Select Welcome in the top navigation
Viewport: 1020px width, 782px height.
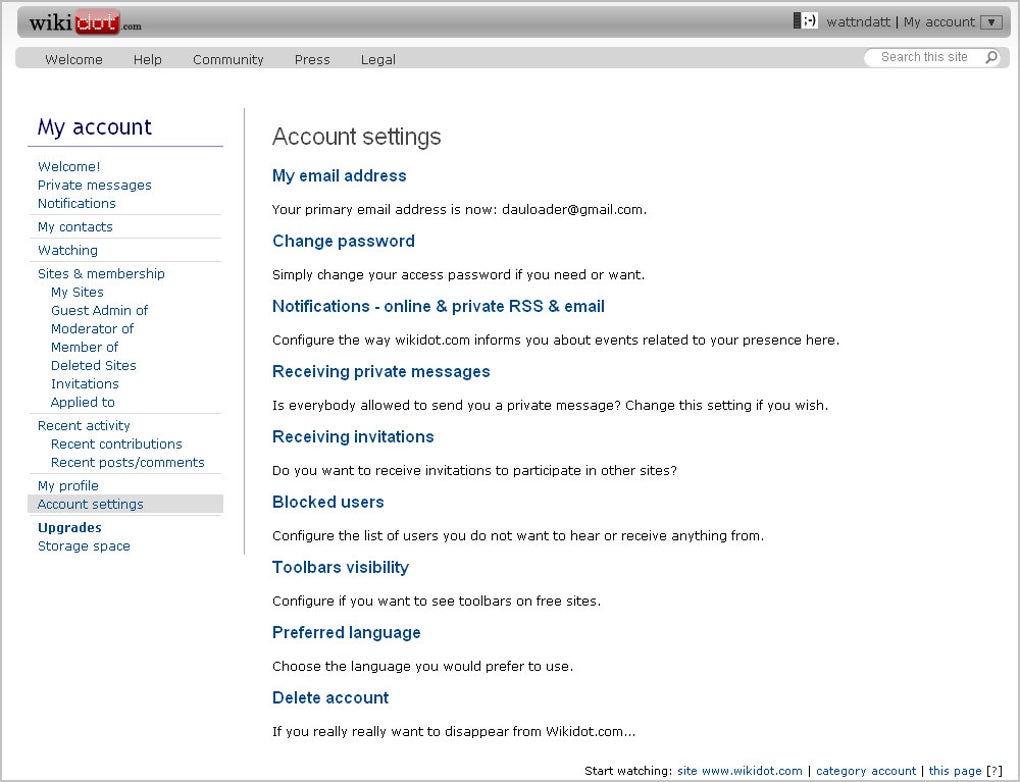click(73, 59)
